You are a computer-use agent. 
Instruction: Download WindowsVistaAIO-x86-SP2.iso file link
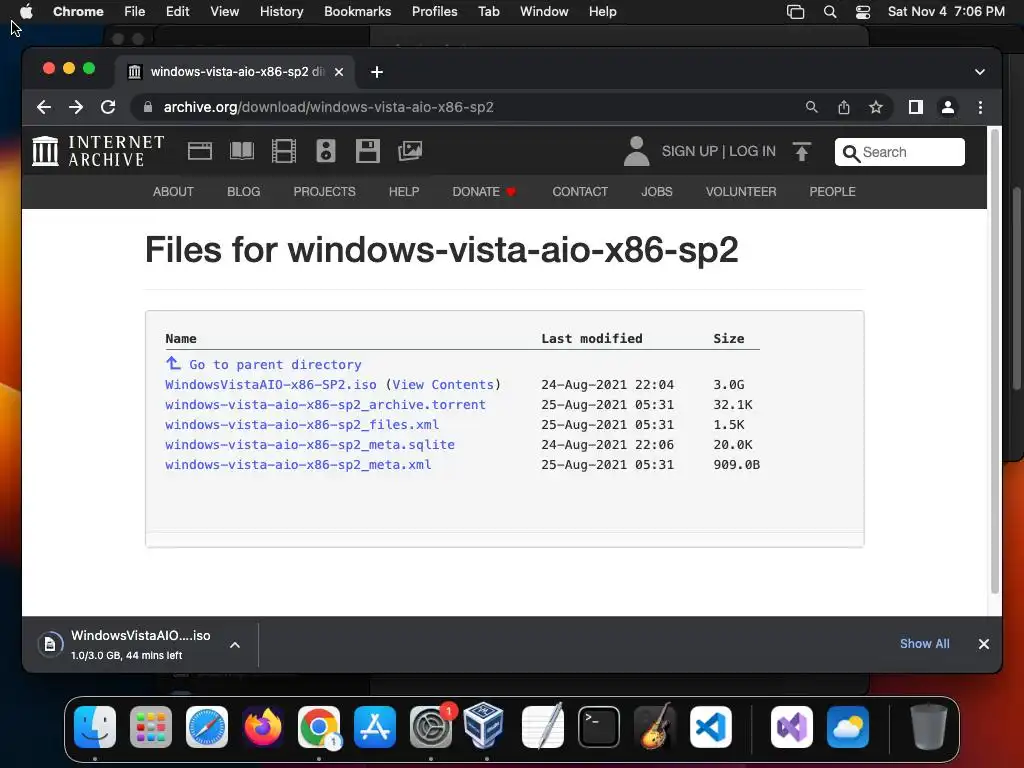tap(270, 385)
